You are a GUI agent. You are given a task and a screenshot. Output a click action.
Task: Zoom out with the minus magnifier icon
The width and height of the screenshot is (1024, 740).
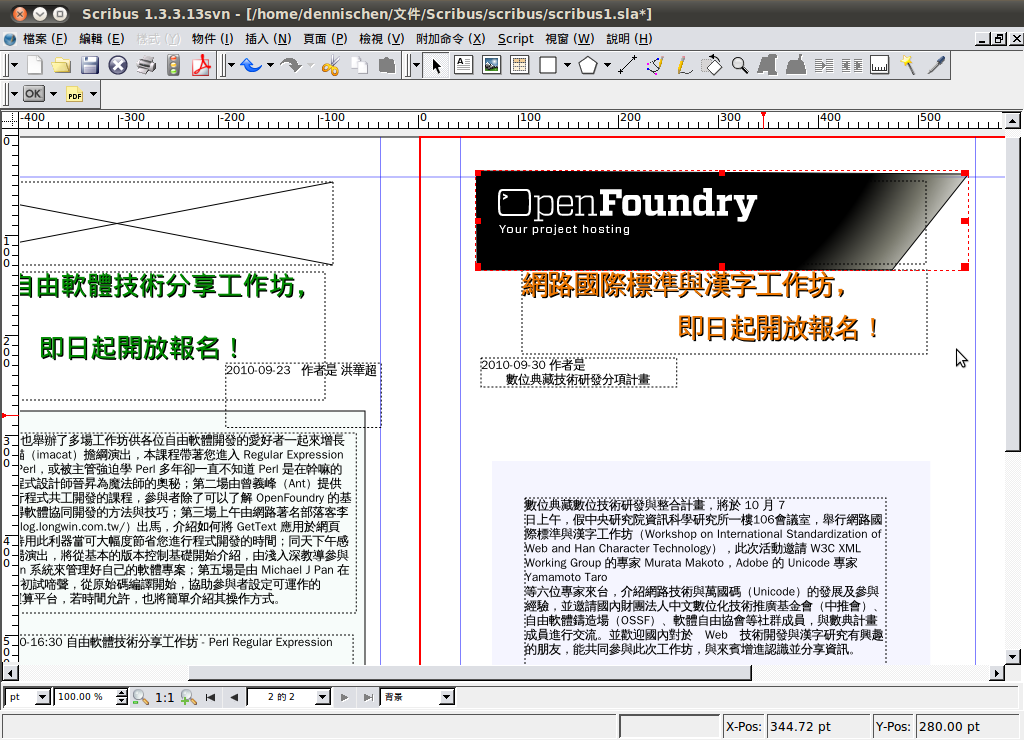(140, 698)
